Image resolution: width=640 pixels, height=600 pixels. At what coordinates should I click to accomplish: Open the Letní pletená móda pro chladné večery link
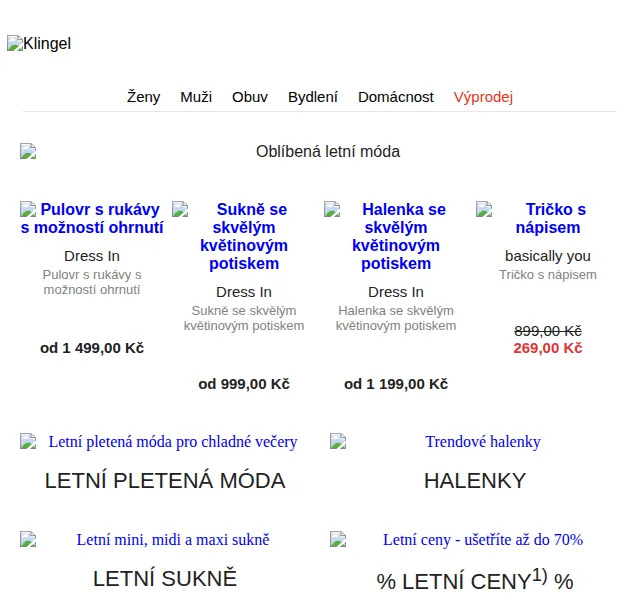click(173, 442)
